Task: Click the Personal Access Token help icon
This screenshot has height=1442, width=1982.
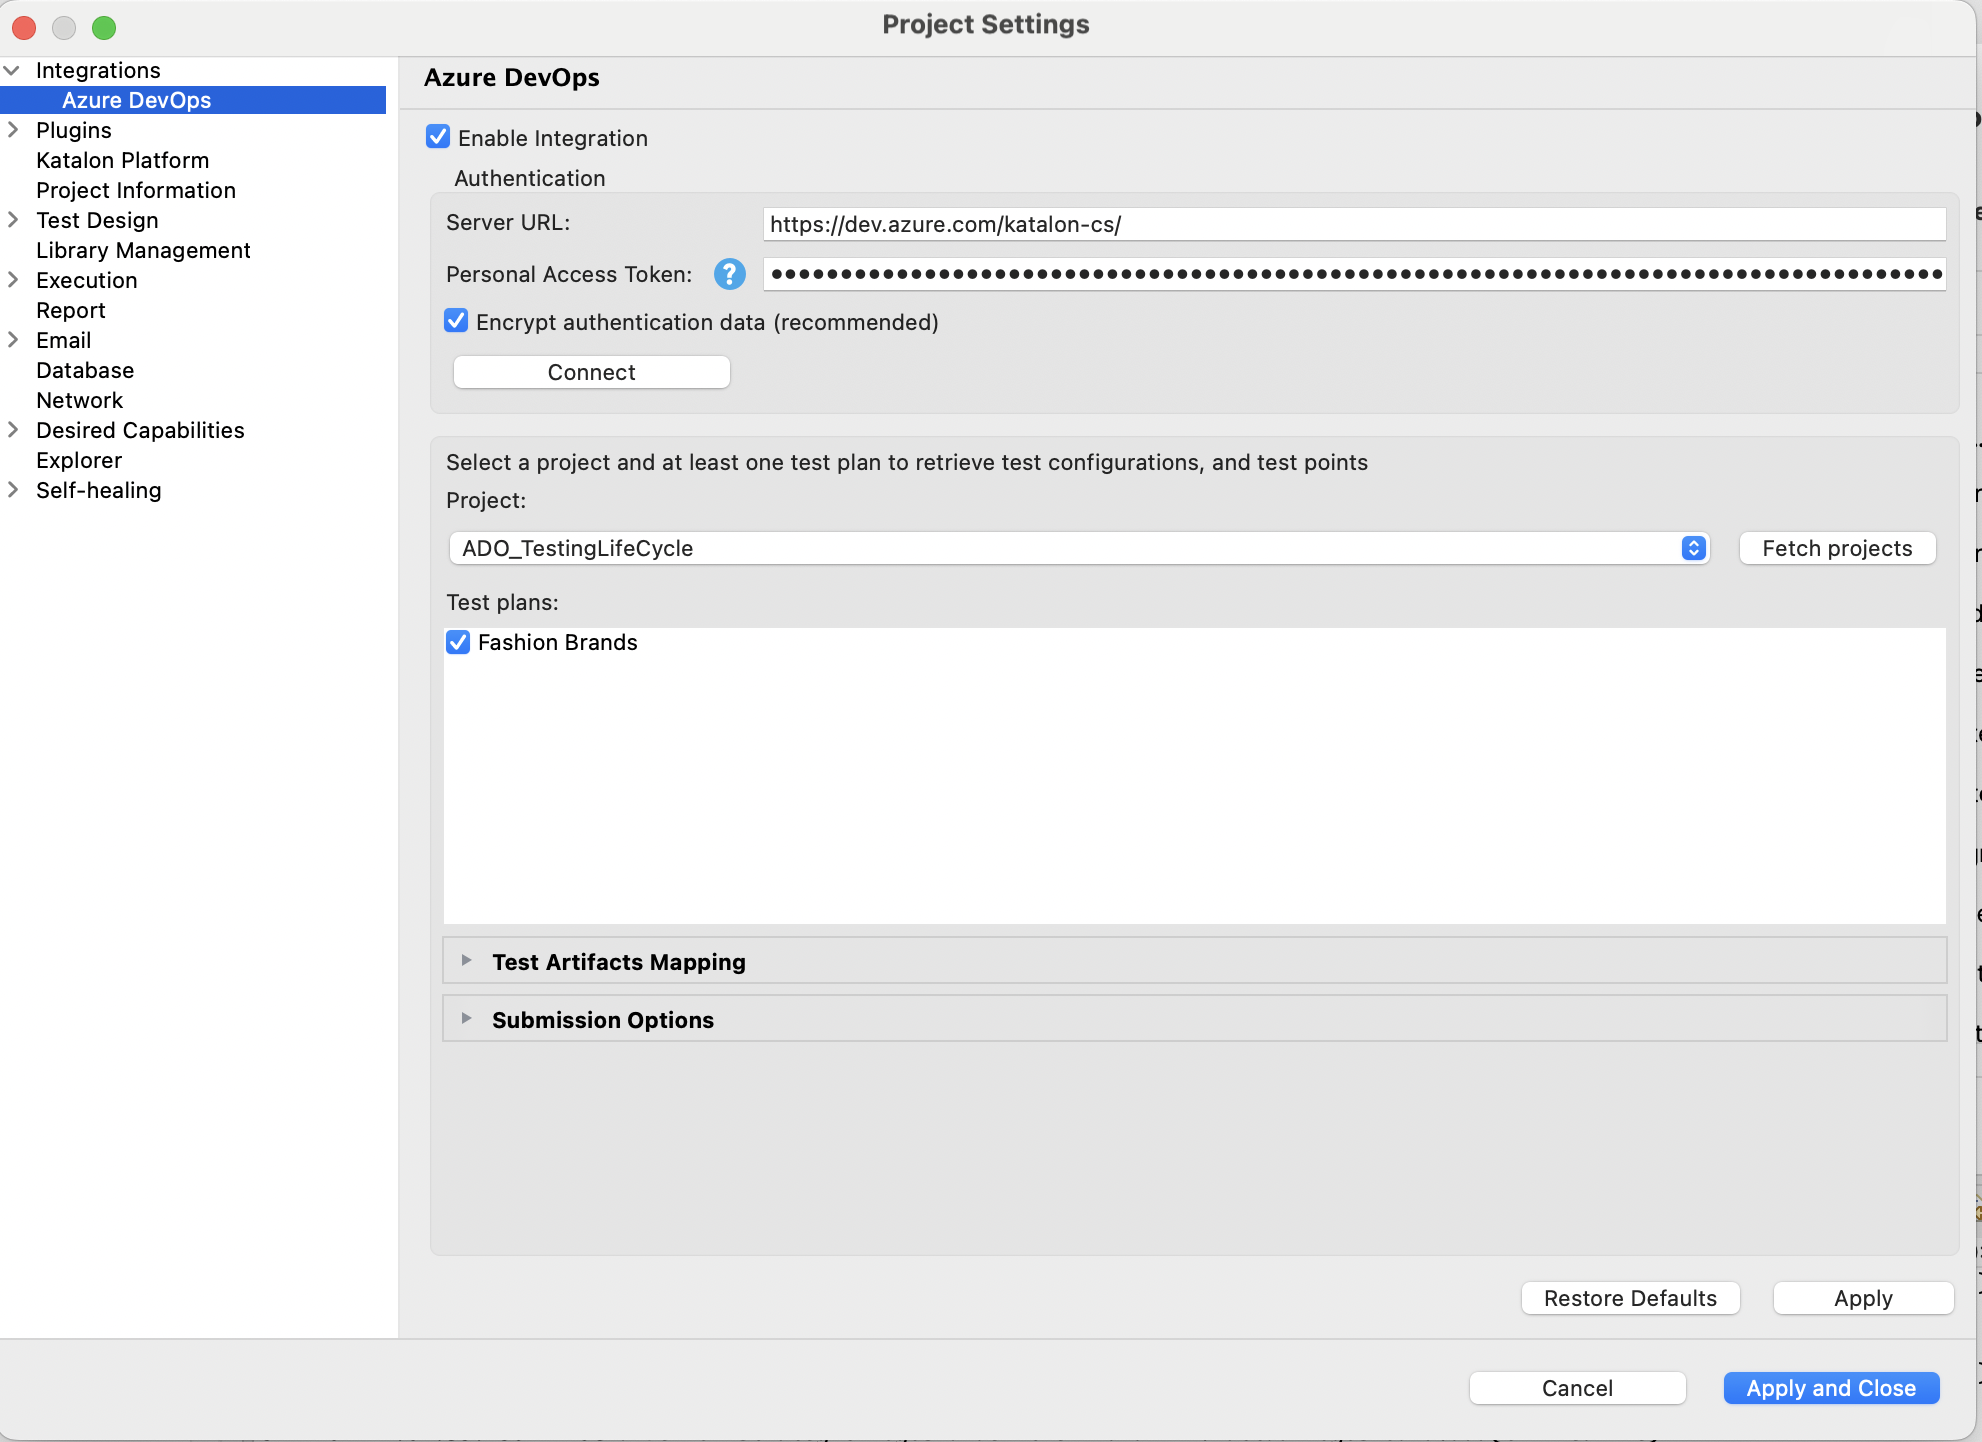Action: (729, 275)
